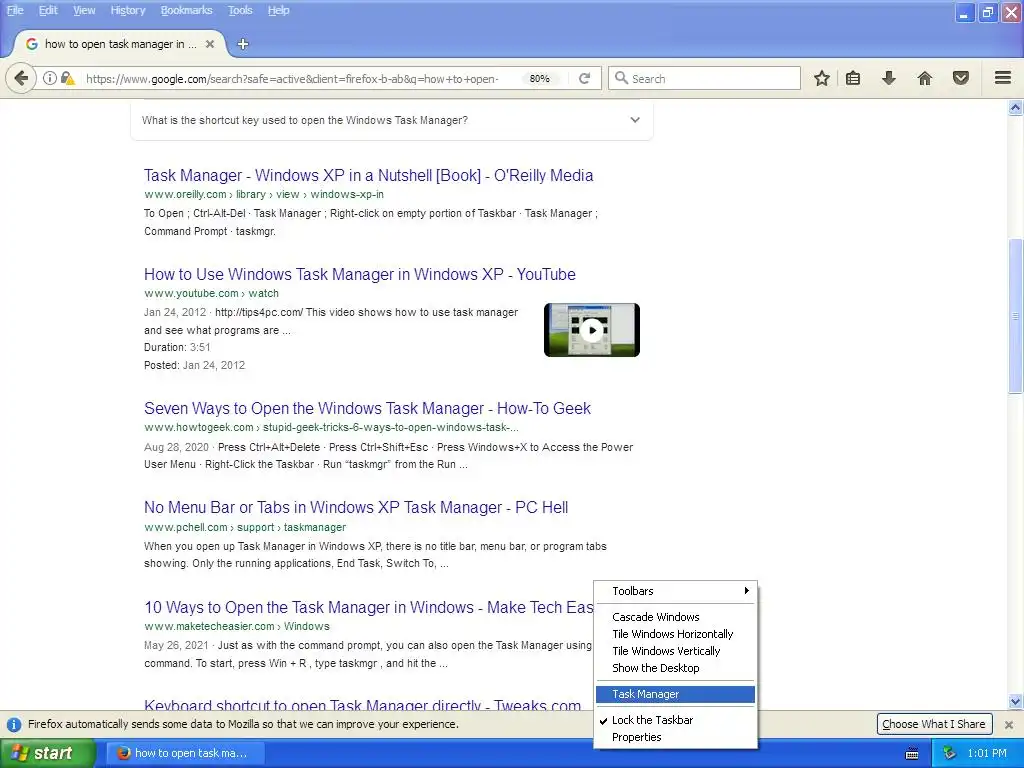Click the 1:01 PM system clock
Screen dimensions: 1024x768
987,754
